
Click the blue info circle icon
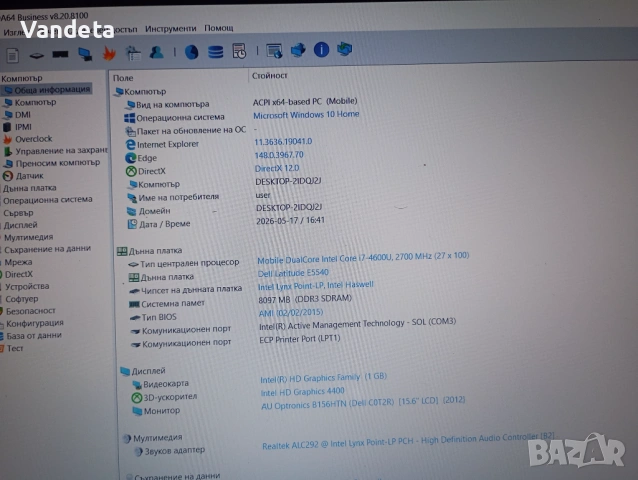[321, 50]
